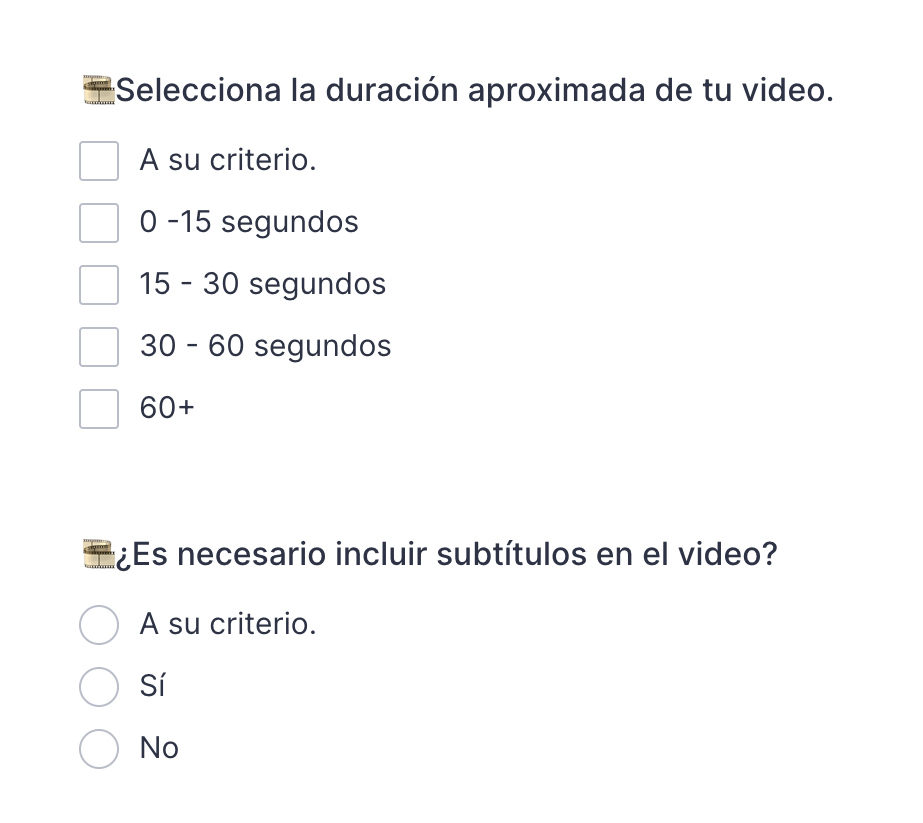This screenshot has width=923, height=823.
Task: Click the 'No' option label text
Action: 159,748
